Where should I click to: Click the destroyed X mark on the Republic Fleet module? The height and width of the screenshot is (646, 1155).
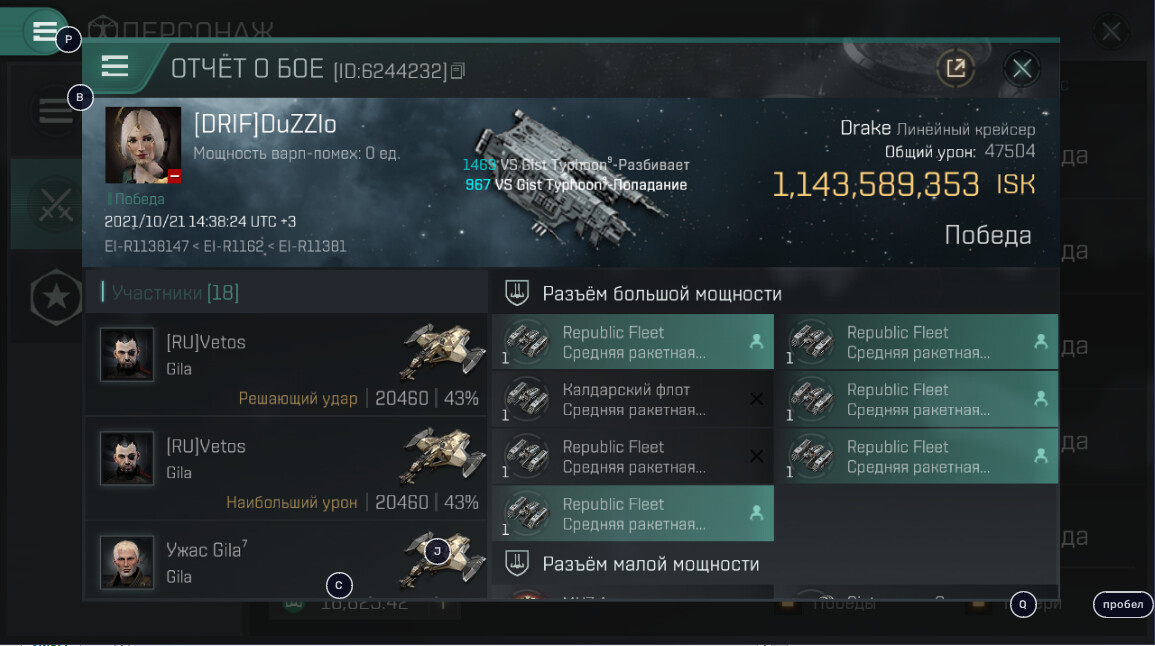point(756,457)
